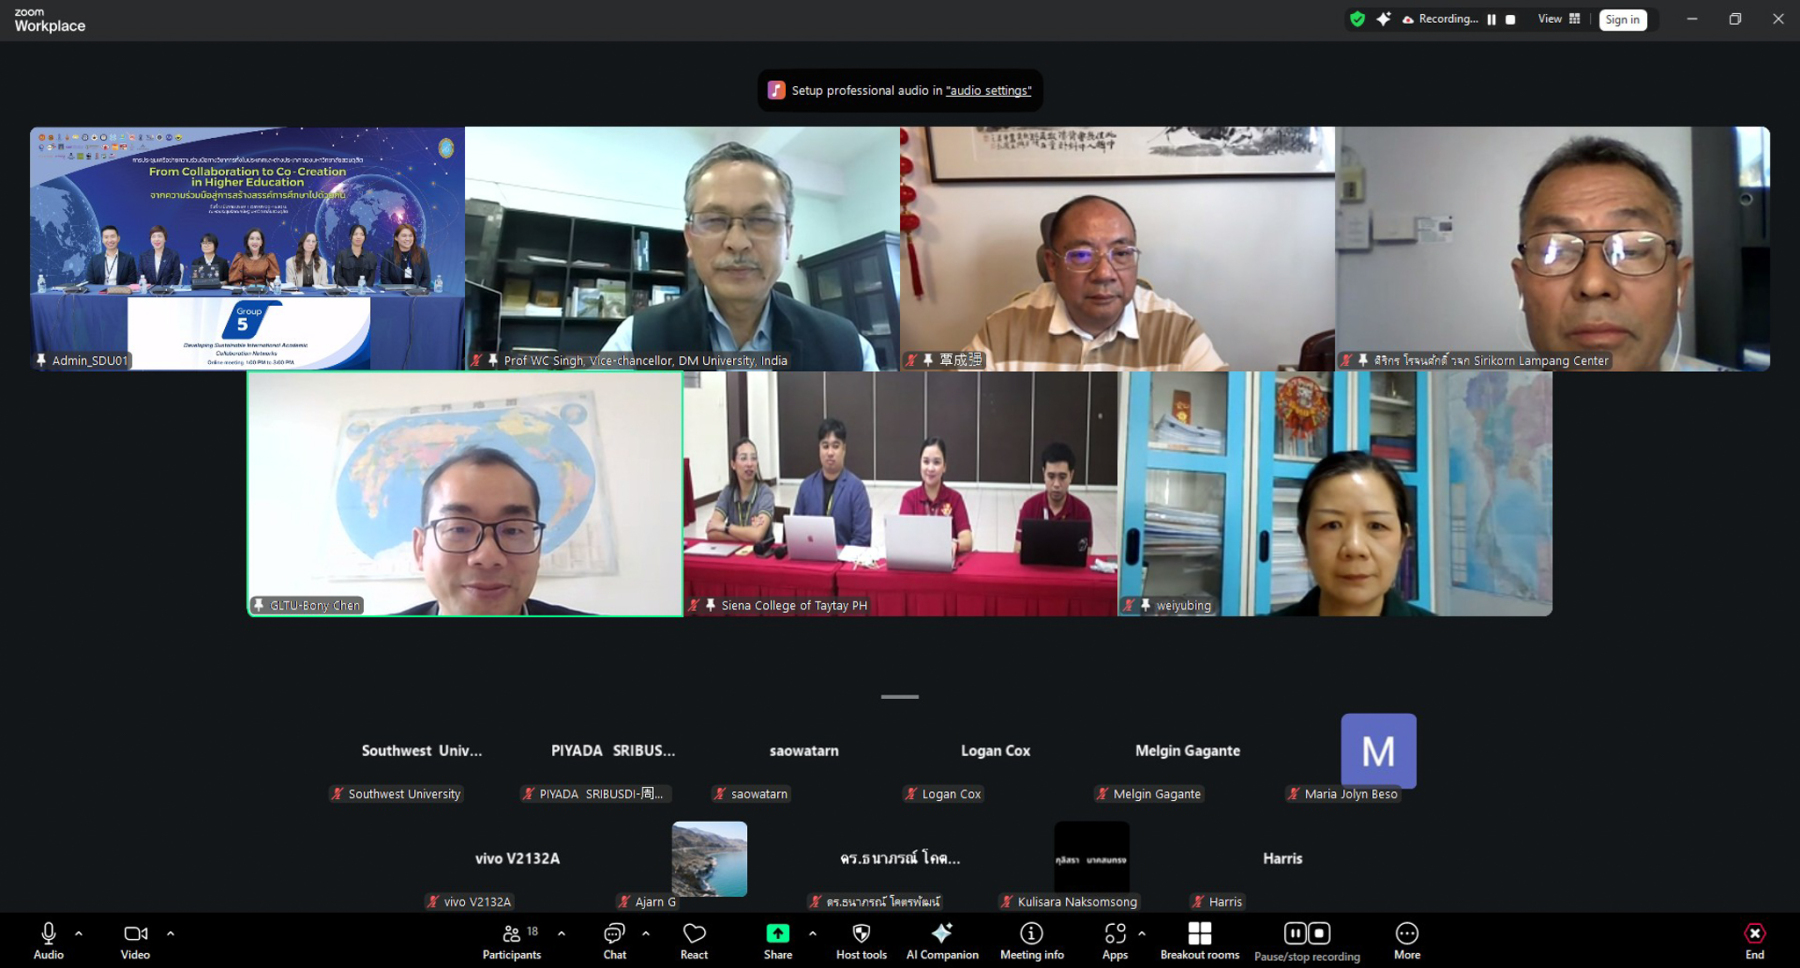1800x968 pixels.
Task: Pause recording in the top bar
Action: [1491, 19]
